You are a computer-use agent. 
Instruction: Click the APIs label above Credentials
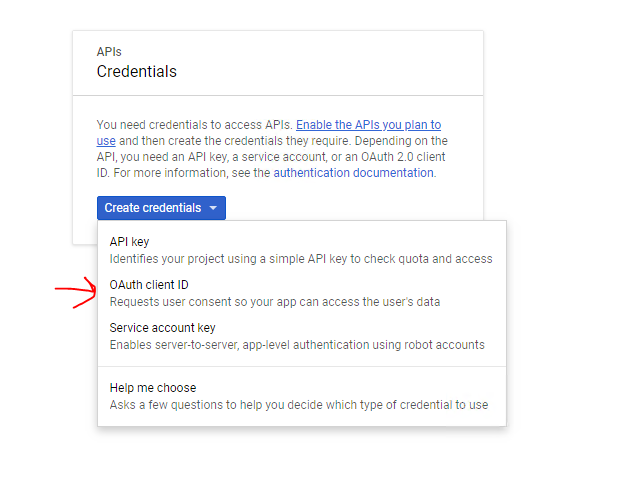coord(109,52)
